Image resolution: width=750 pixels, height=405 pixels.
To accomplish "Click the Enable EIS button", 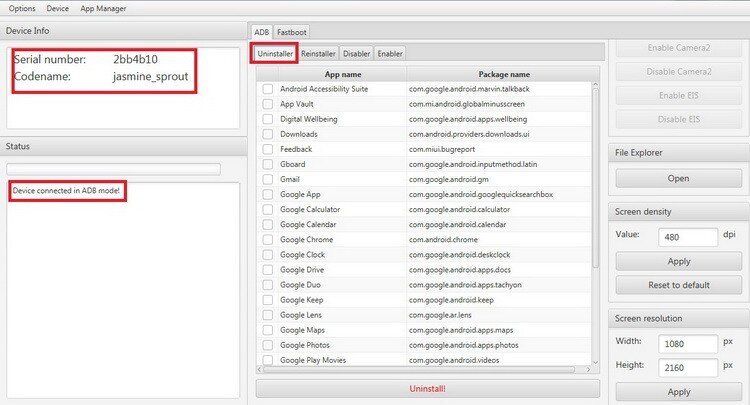I will click(679, 96).
